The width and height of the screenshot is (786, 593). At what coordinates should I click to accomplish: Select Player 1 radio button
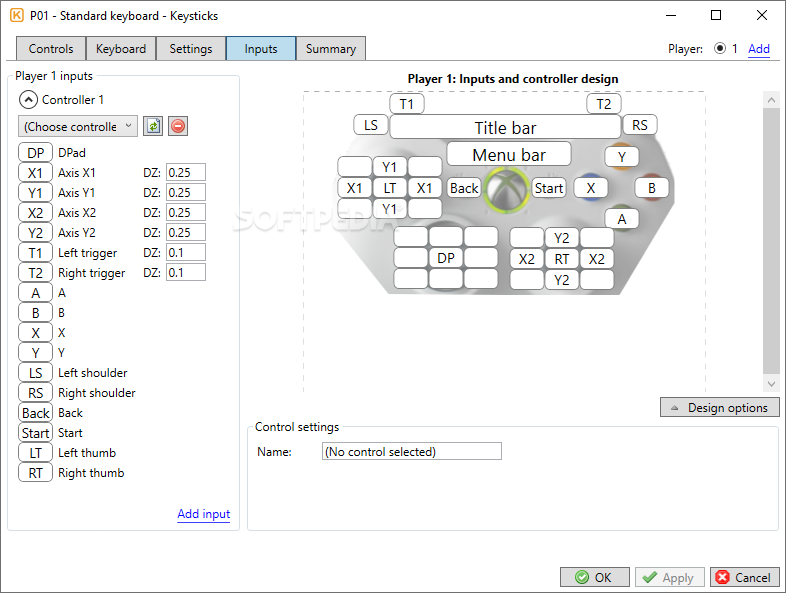coord(720,49)
